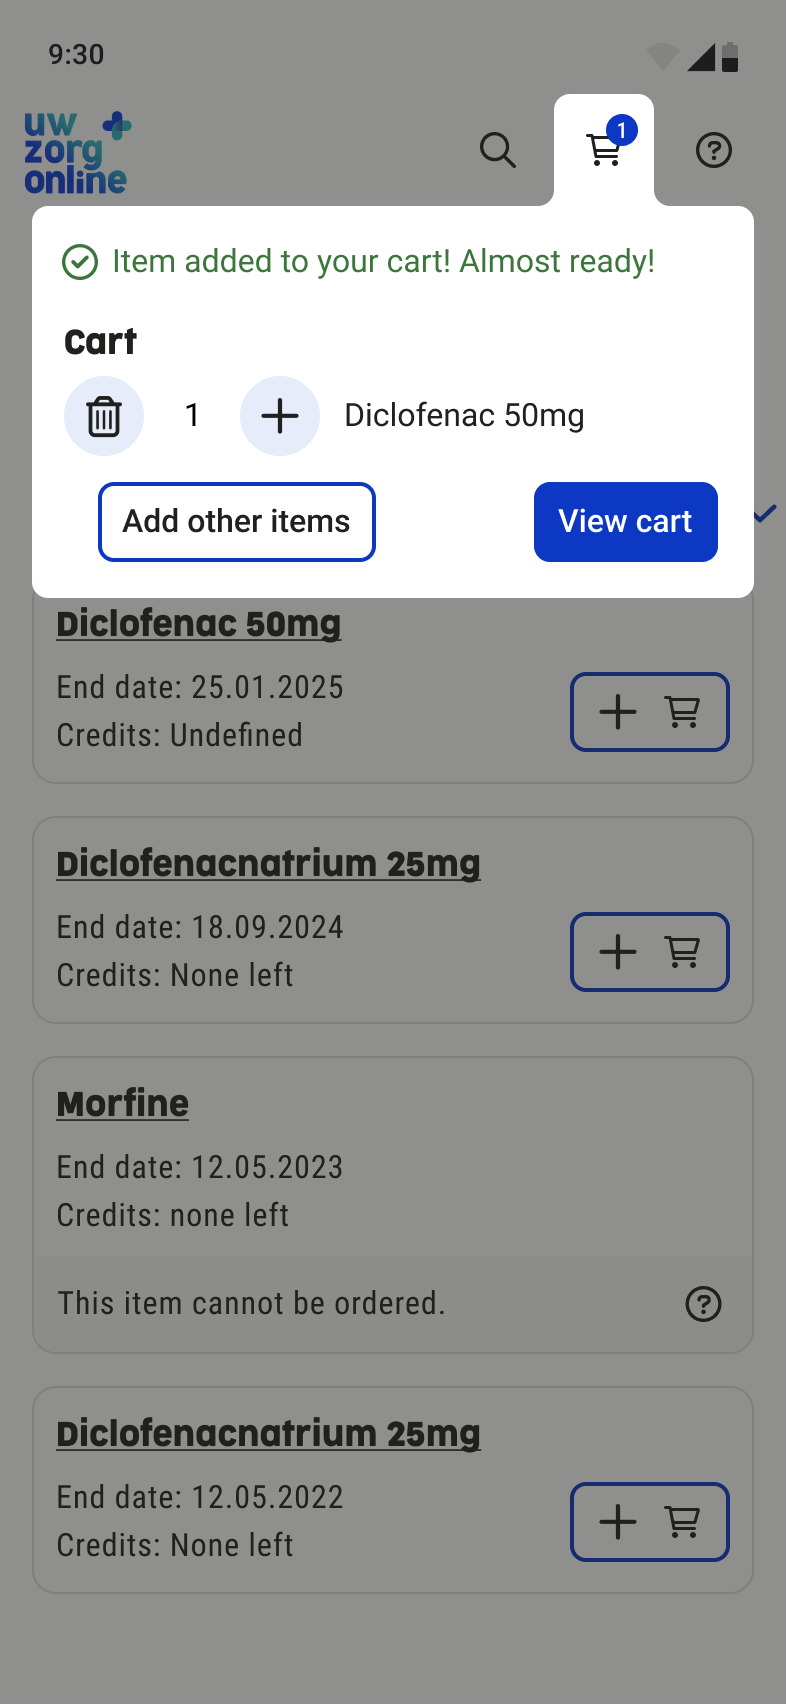Open Diclofenacnatrium 25mg ending 12.05.2022
The image size is (786, 1704).
268,1434
